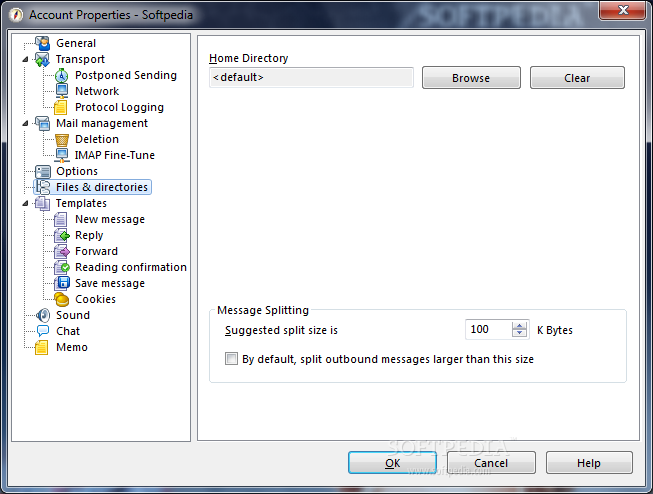Click the Cookies icon
The width and height of the screenshot is (653, 494).
pos(62,299)
